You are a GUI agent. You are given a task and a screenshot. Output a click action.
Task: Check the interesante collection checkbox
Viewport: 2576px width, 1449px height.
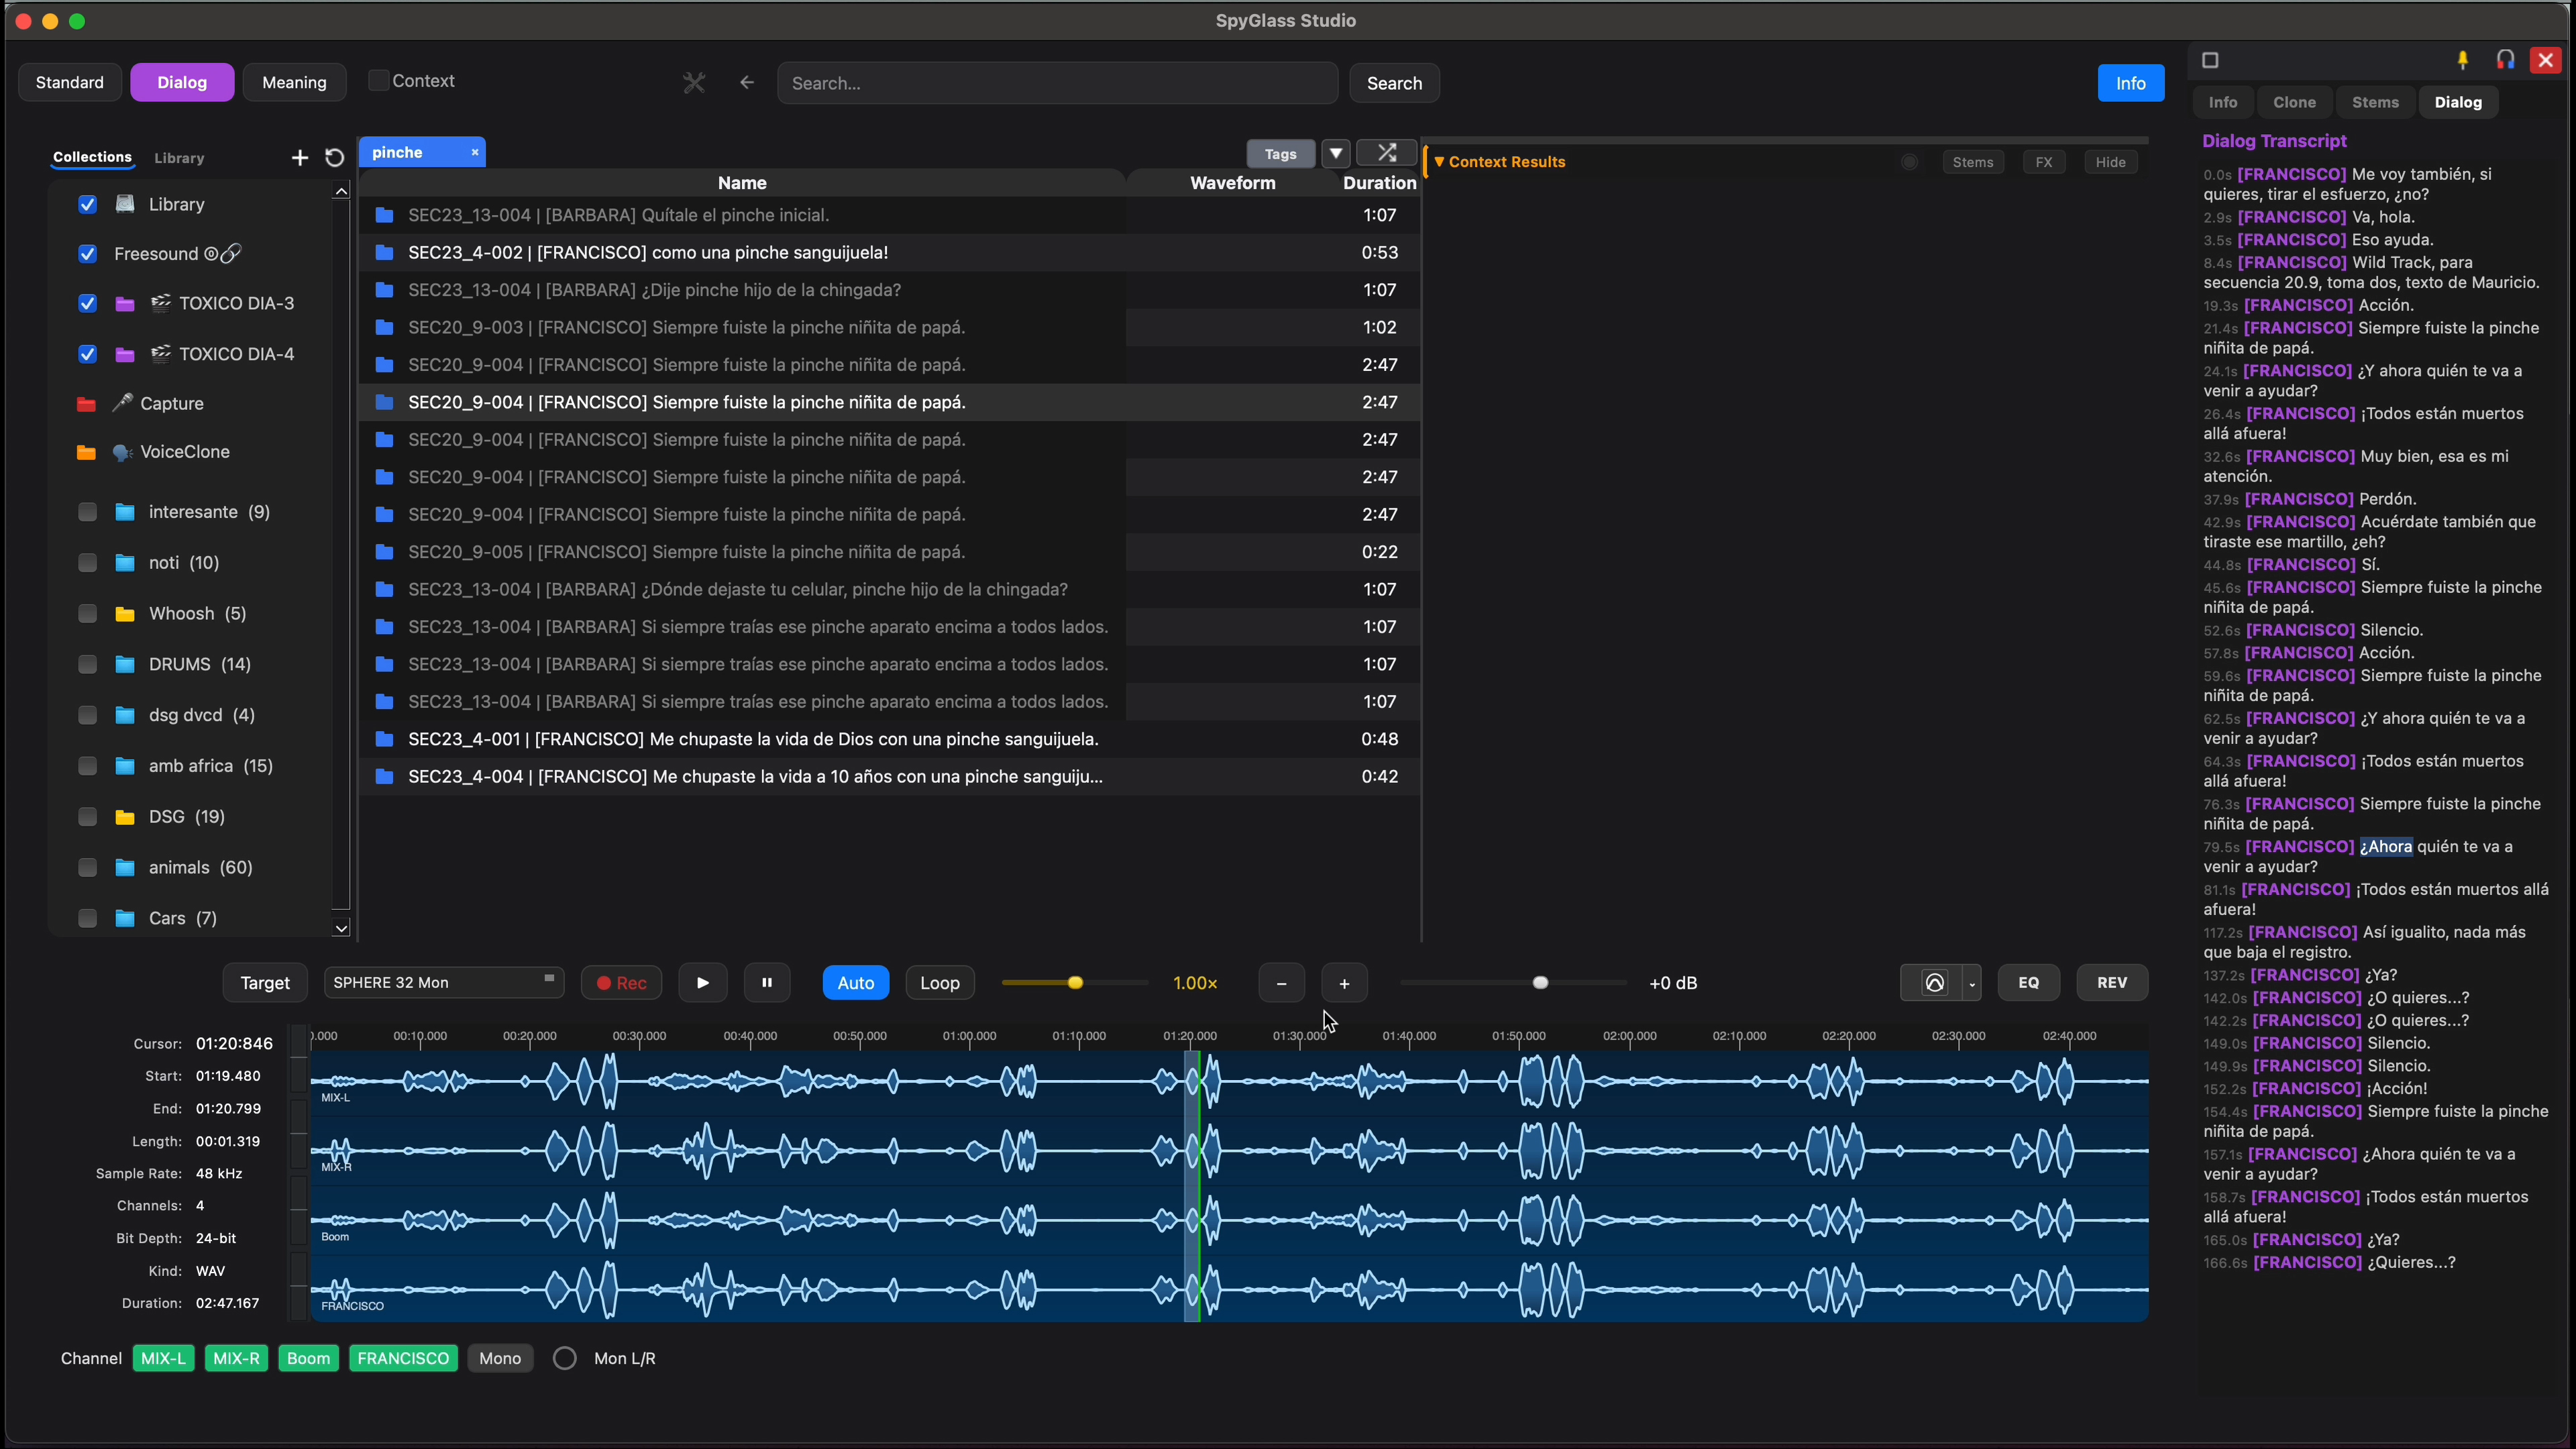[x=88, y=512]
